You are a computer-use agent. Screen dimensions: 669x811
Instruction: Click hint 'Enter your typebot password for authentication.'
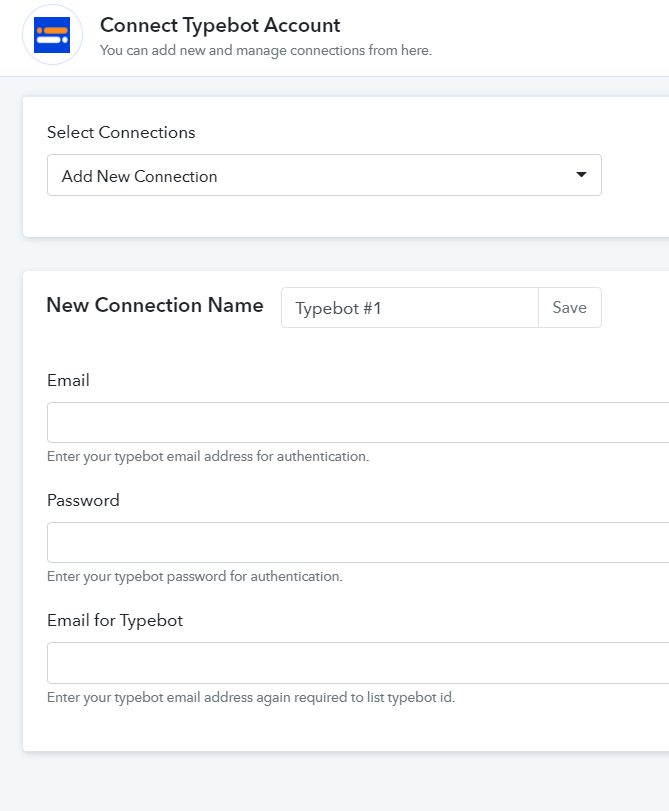195,577
